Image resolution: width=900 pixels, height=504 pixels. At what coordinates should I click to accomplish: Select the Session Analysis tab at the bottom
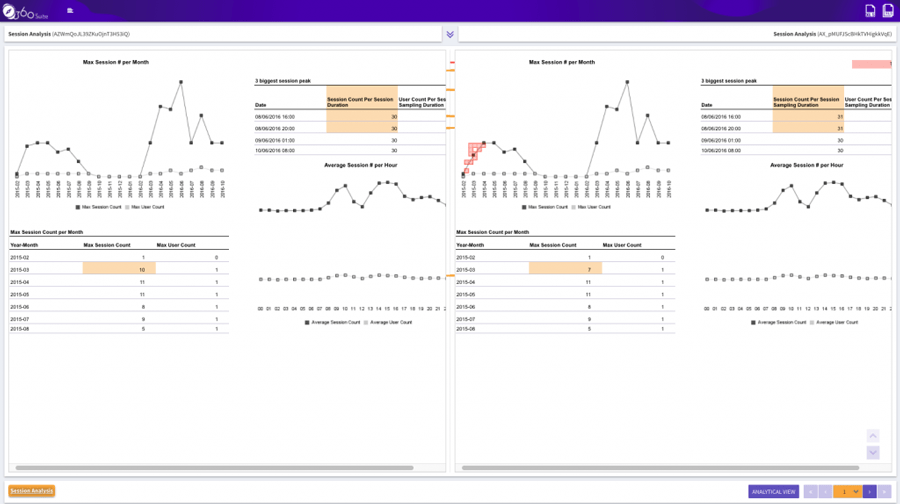click(x=32, y=491)
